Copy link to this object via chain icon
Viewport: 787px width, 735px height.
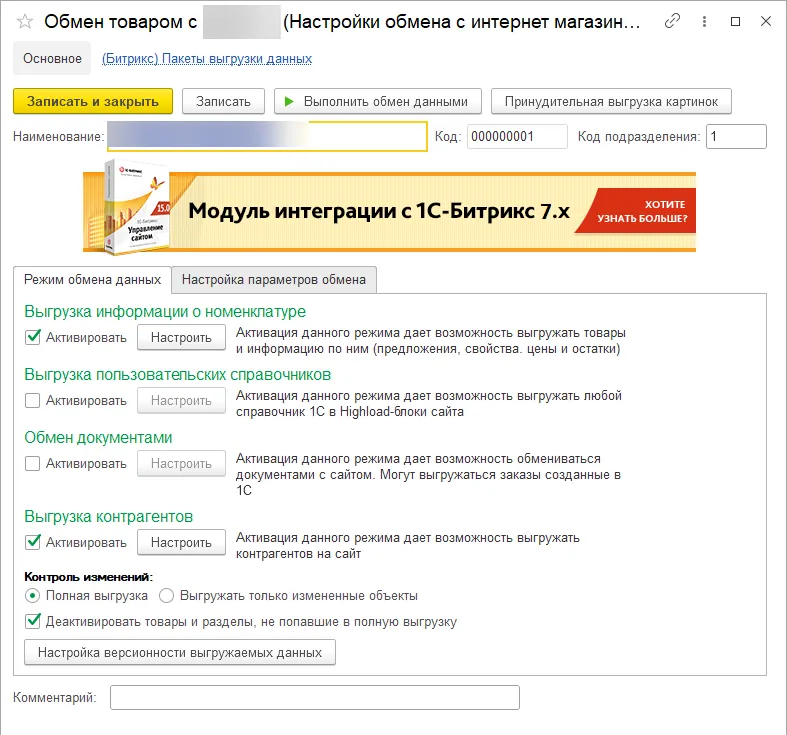click(672, 21)
